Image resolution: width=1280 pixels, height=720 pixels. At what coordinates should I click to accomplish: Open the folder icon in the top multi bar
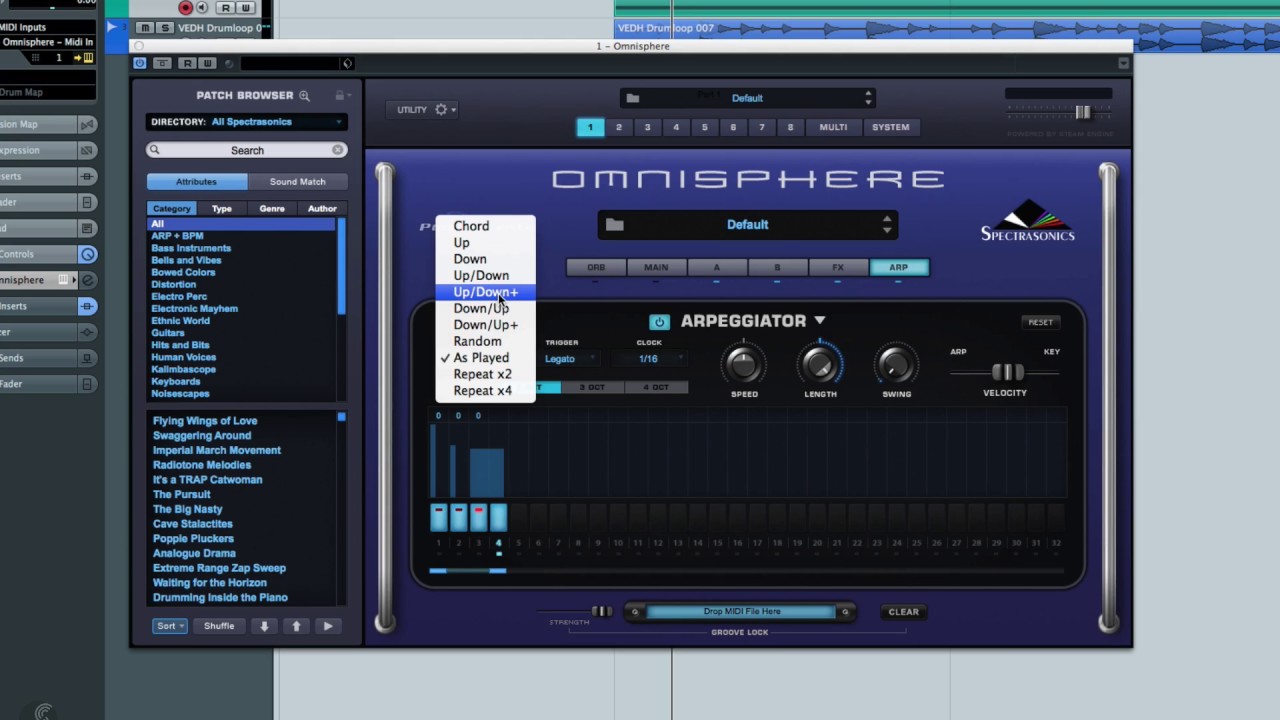pyautogui.click(x=632, y=98)
